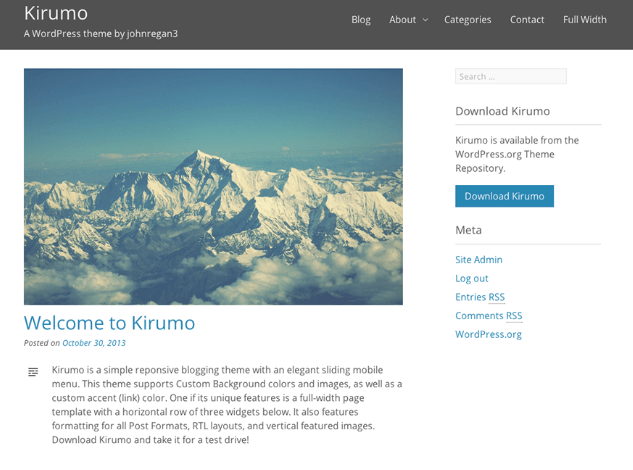633x470 pixels.
Task: Focus the Search input field
Action: click(511, 76)
